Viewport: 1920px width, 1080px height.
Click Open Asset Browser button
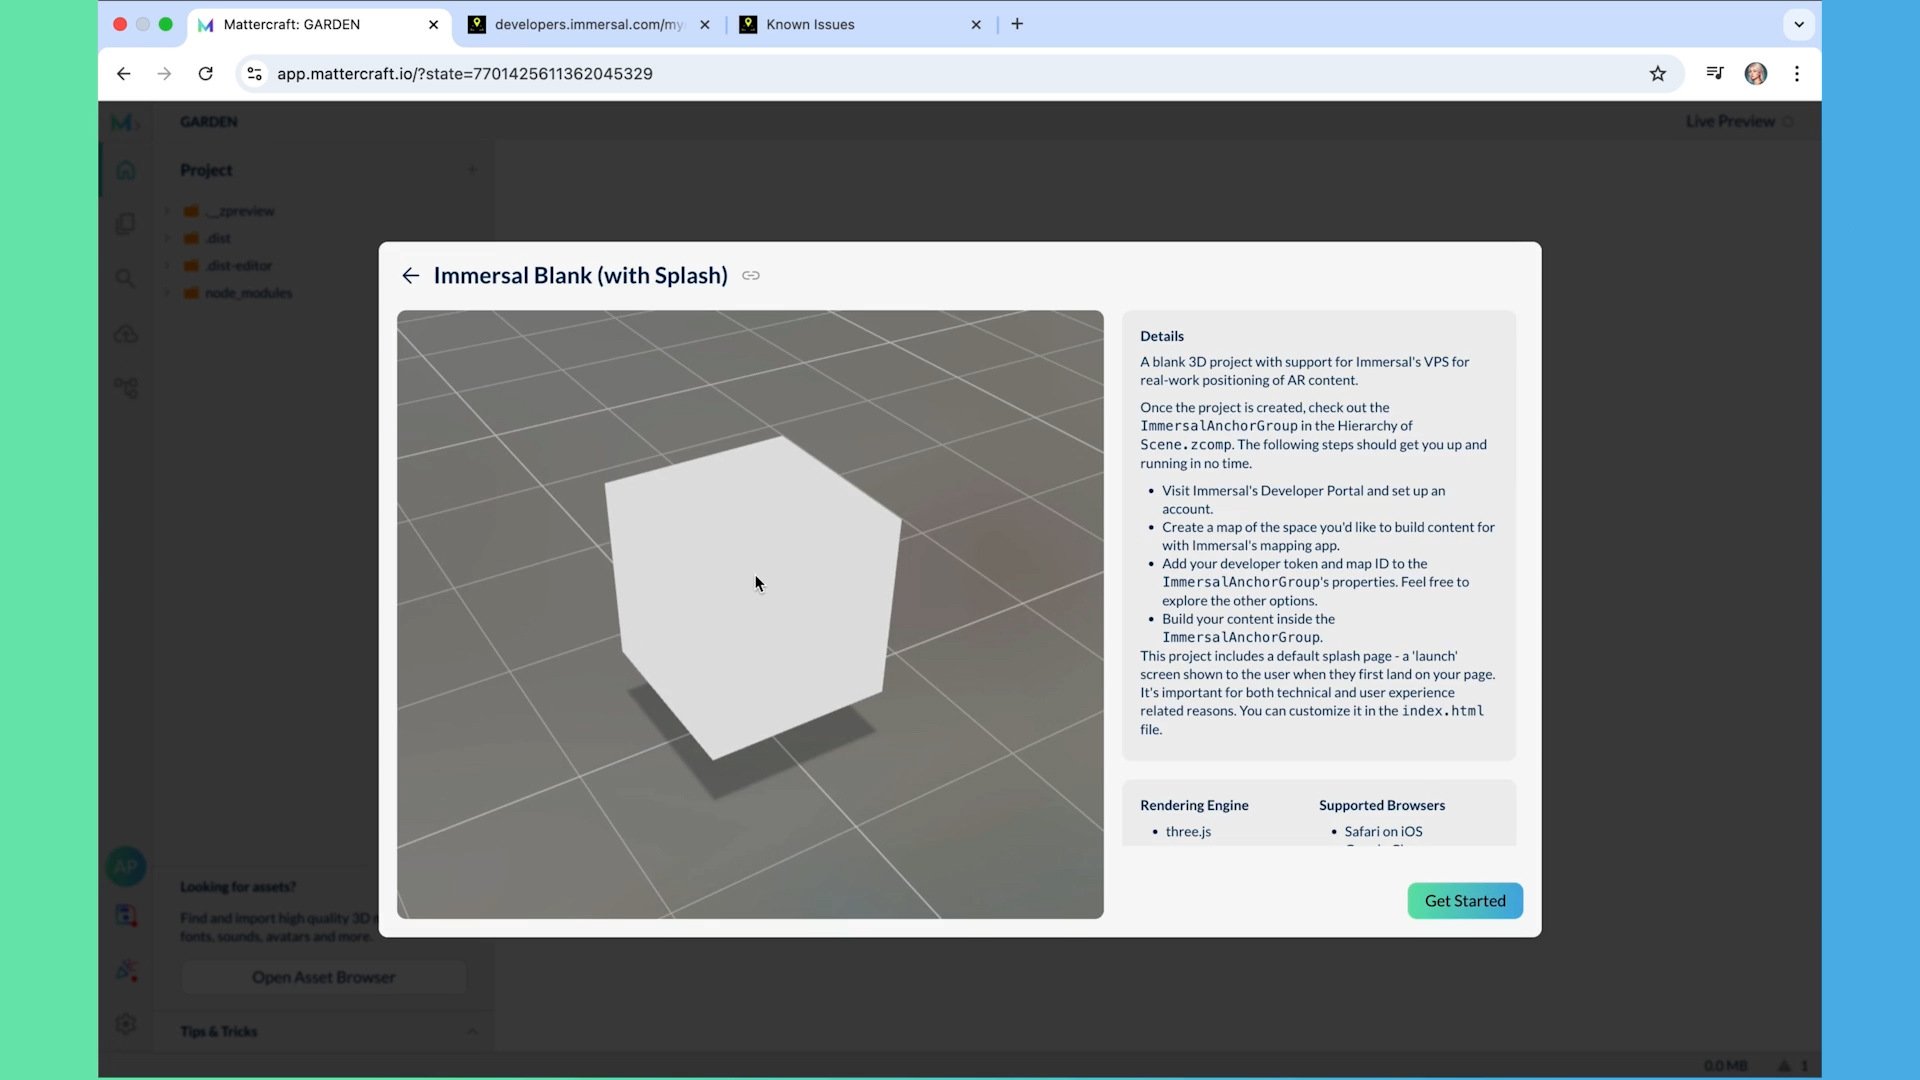point(323,977)
